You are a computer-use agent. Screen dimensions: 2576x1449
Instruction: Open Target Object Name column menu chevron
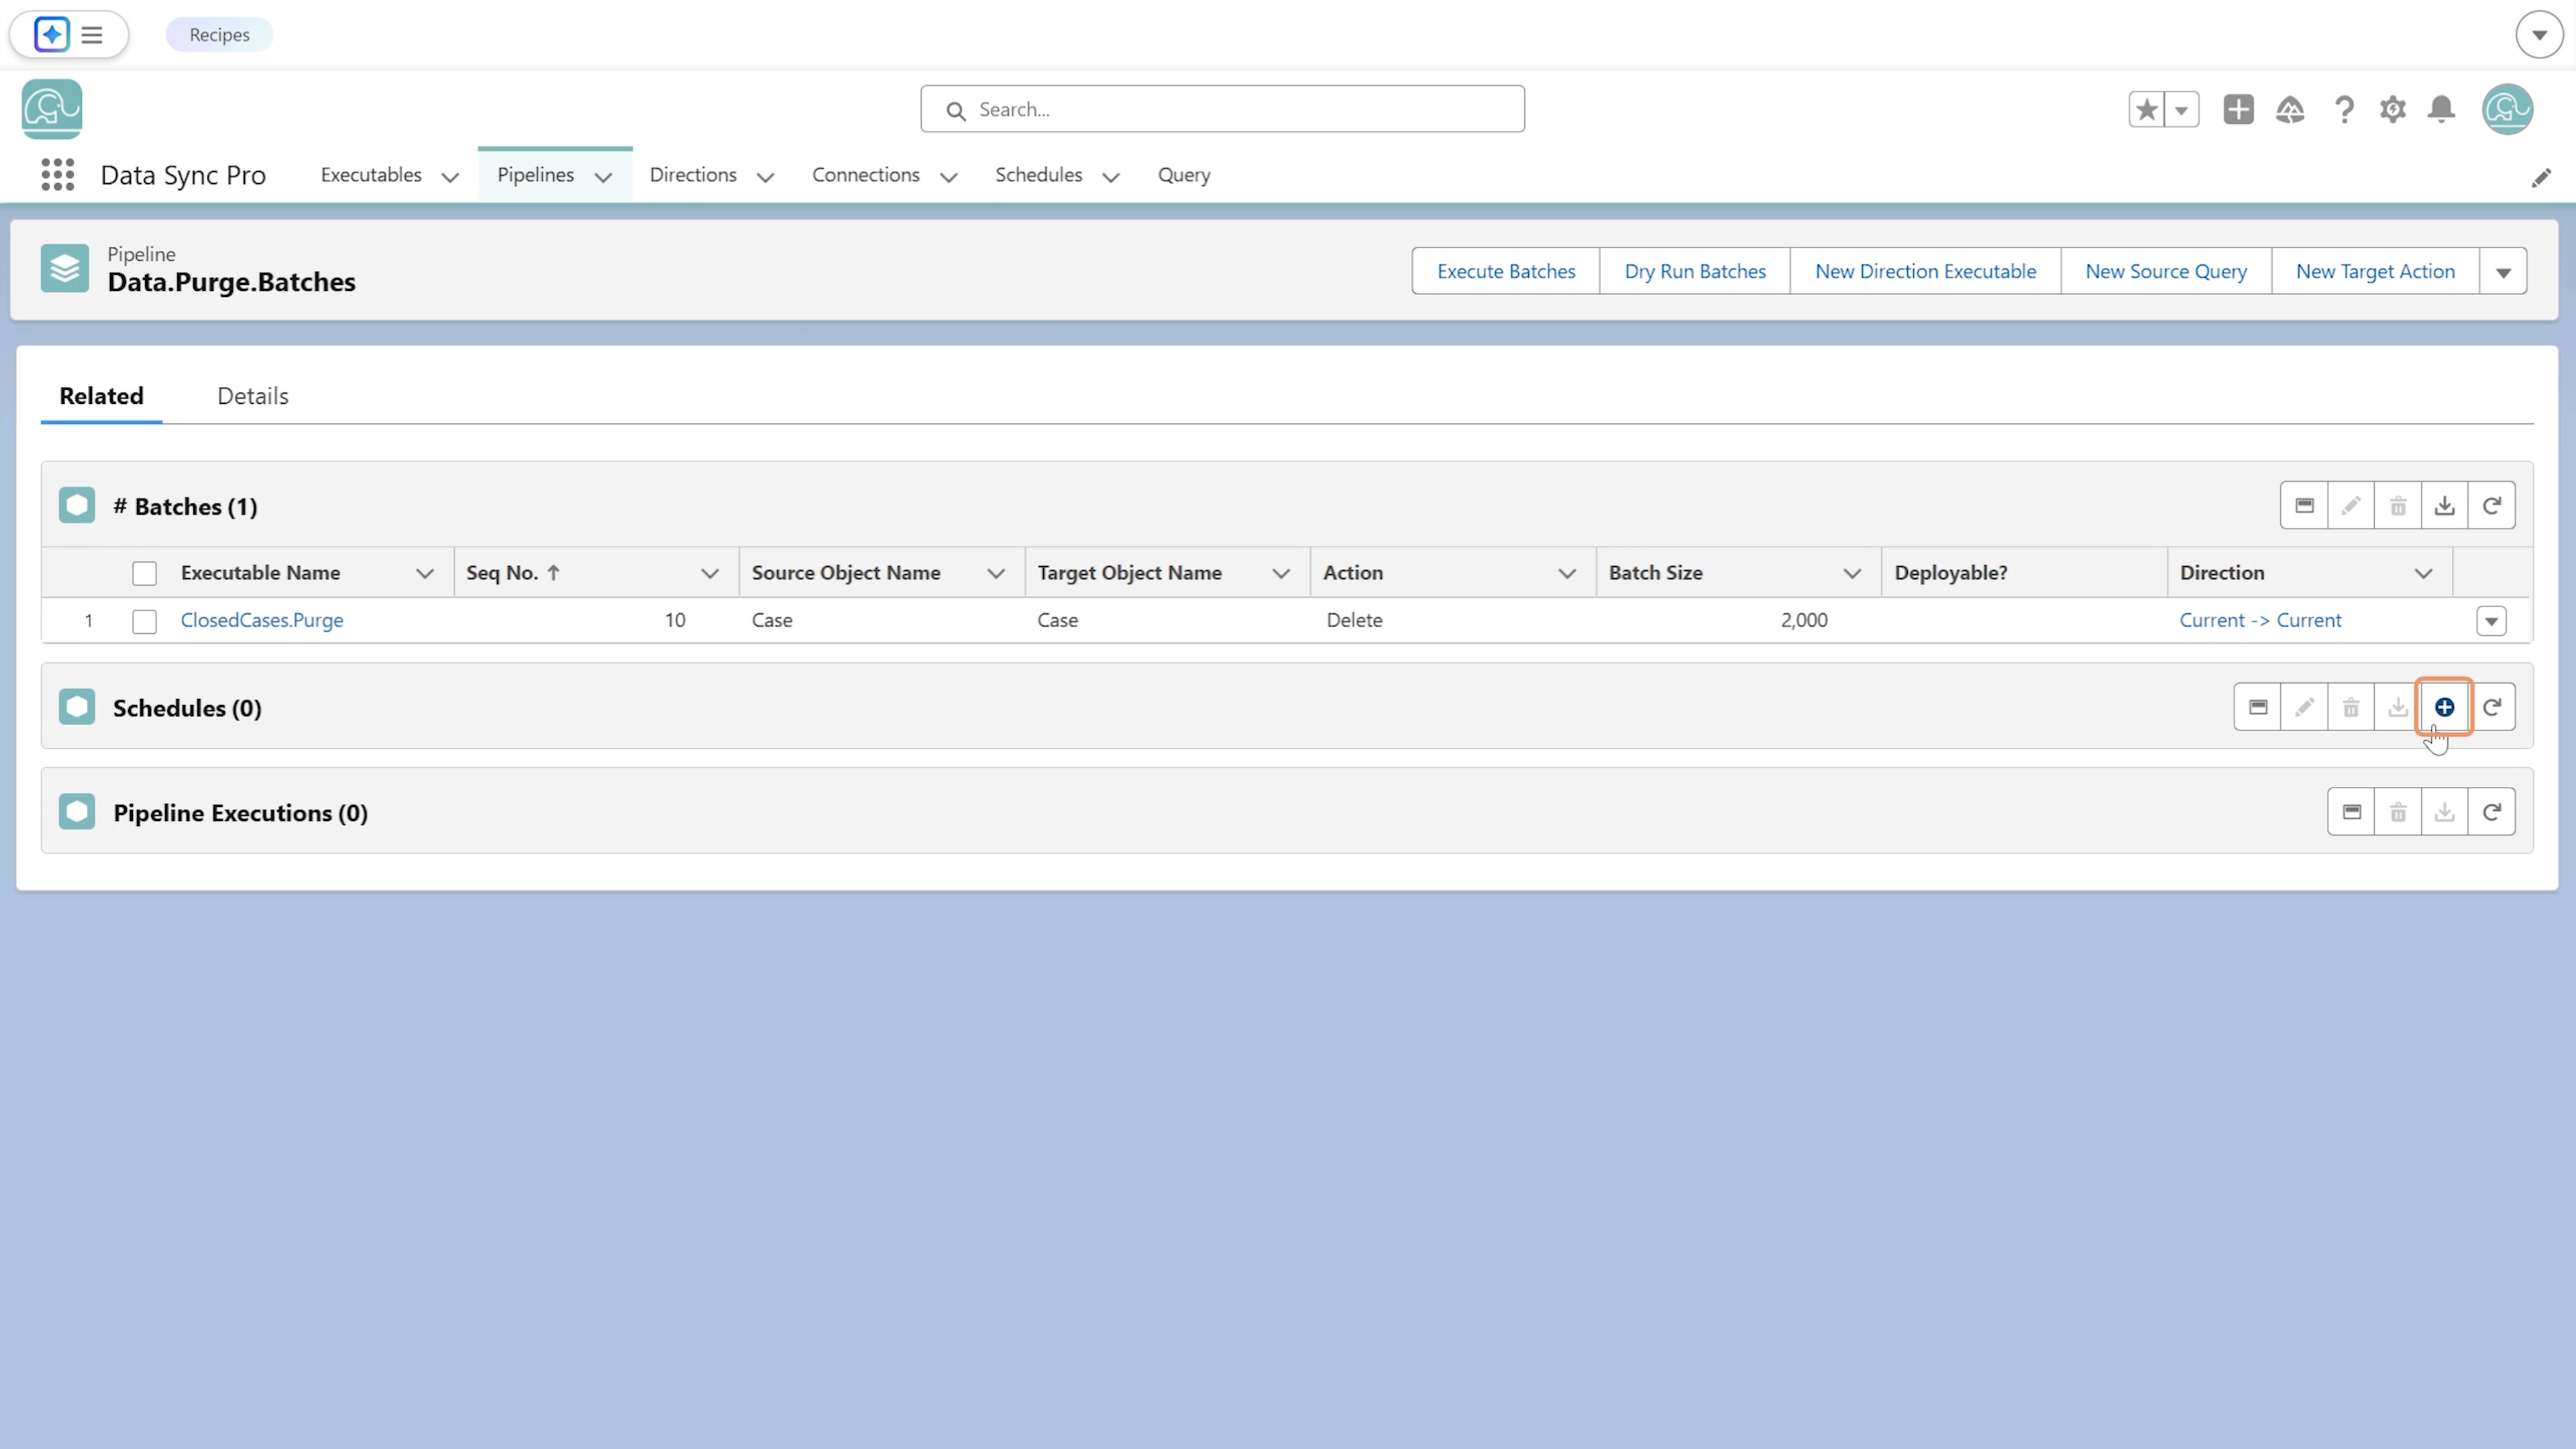coord(1280,574)
